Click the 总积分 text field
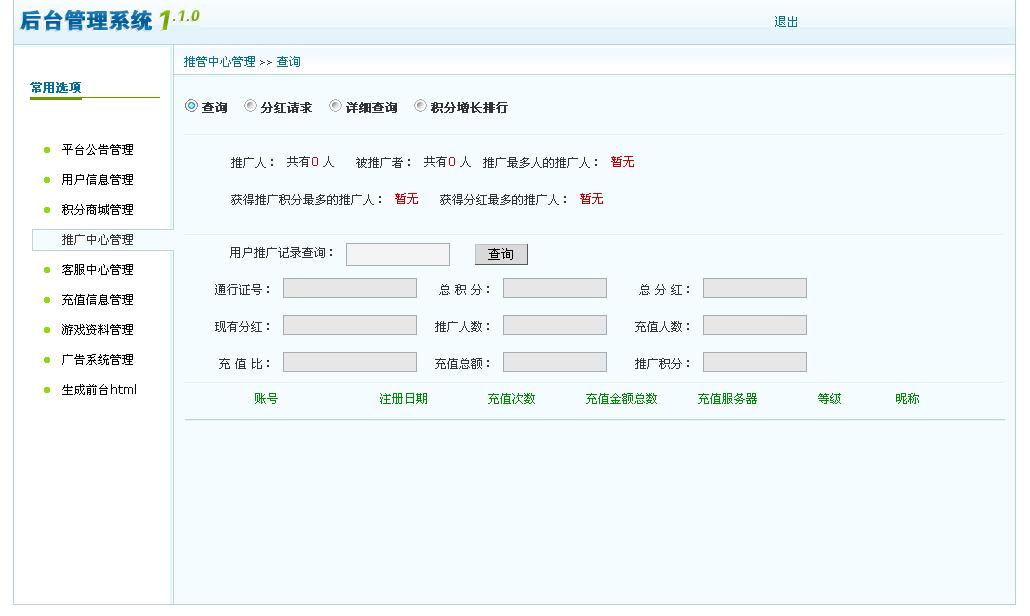 click(x=554, y=288)
